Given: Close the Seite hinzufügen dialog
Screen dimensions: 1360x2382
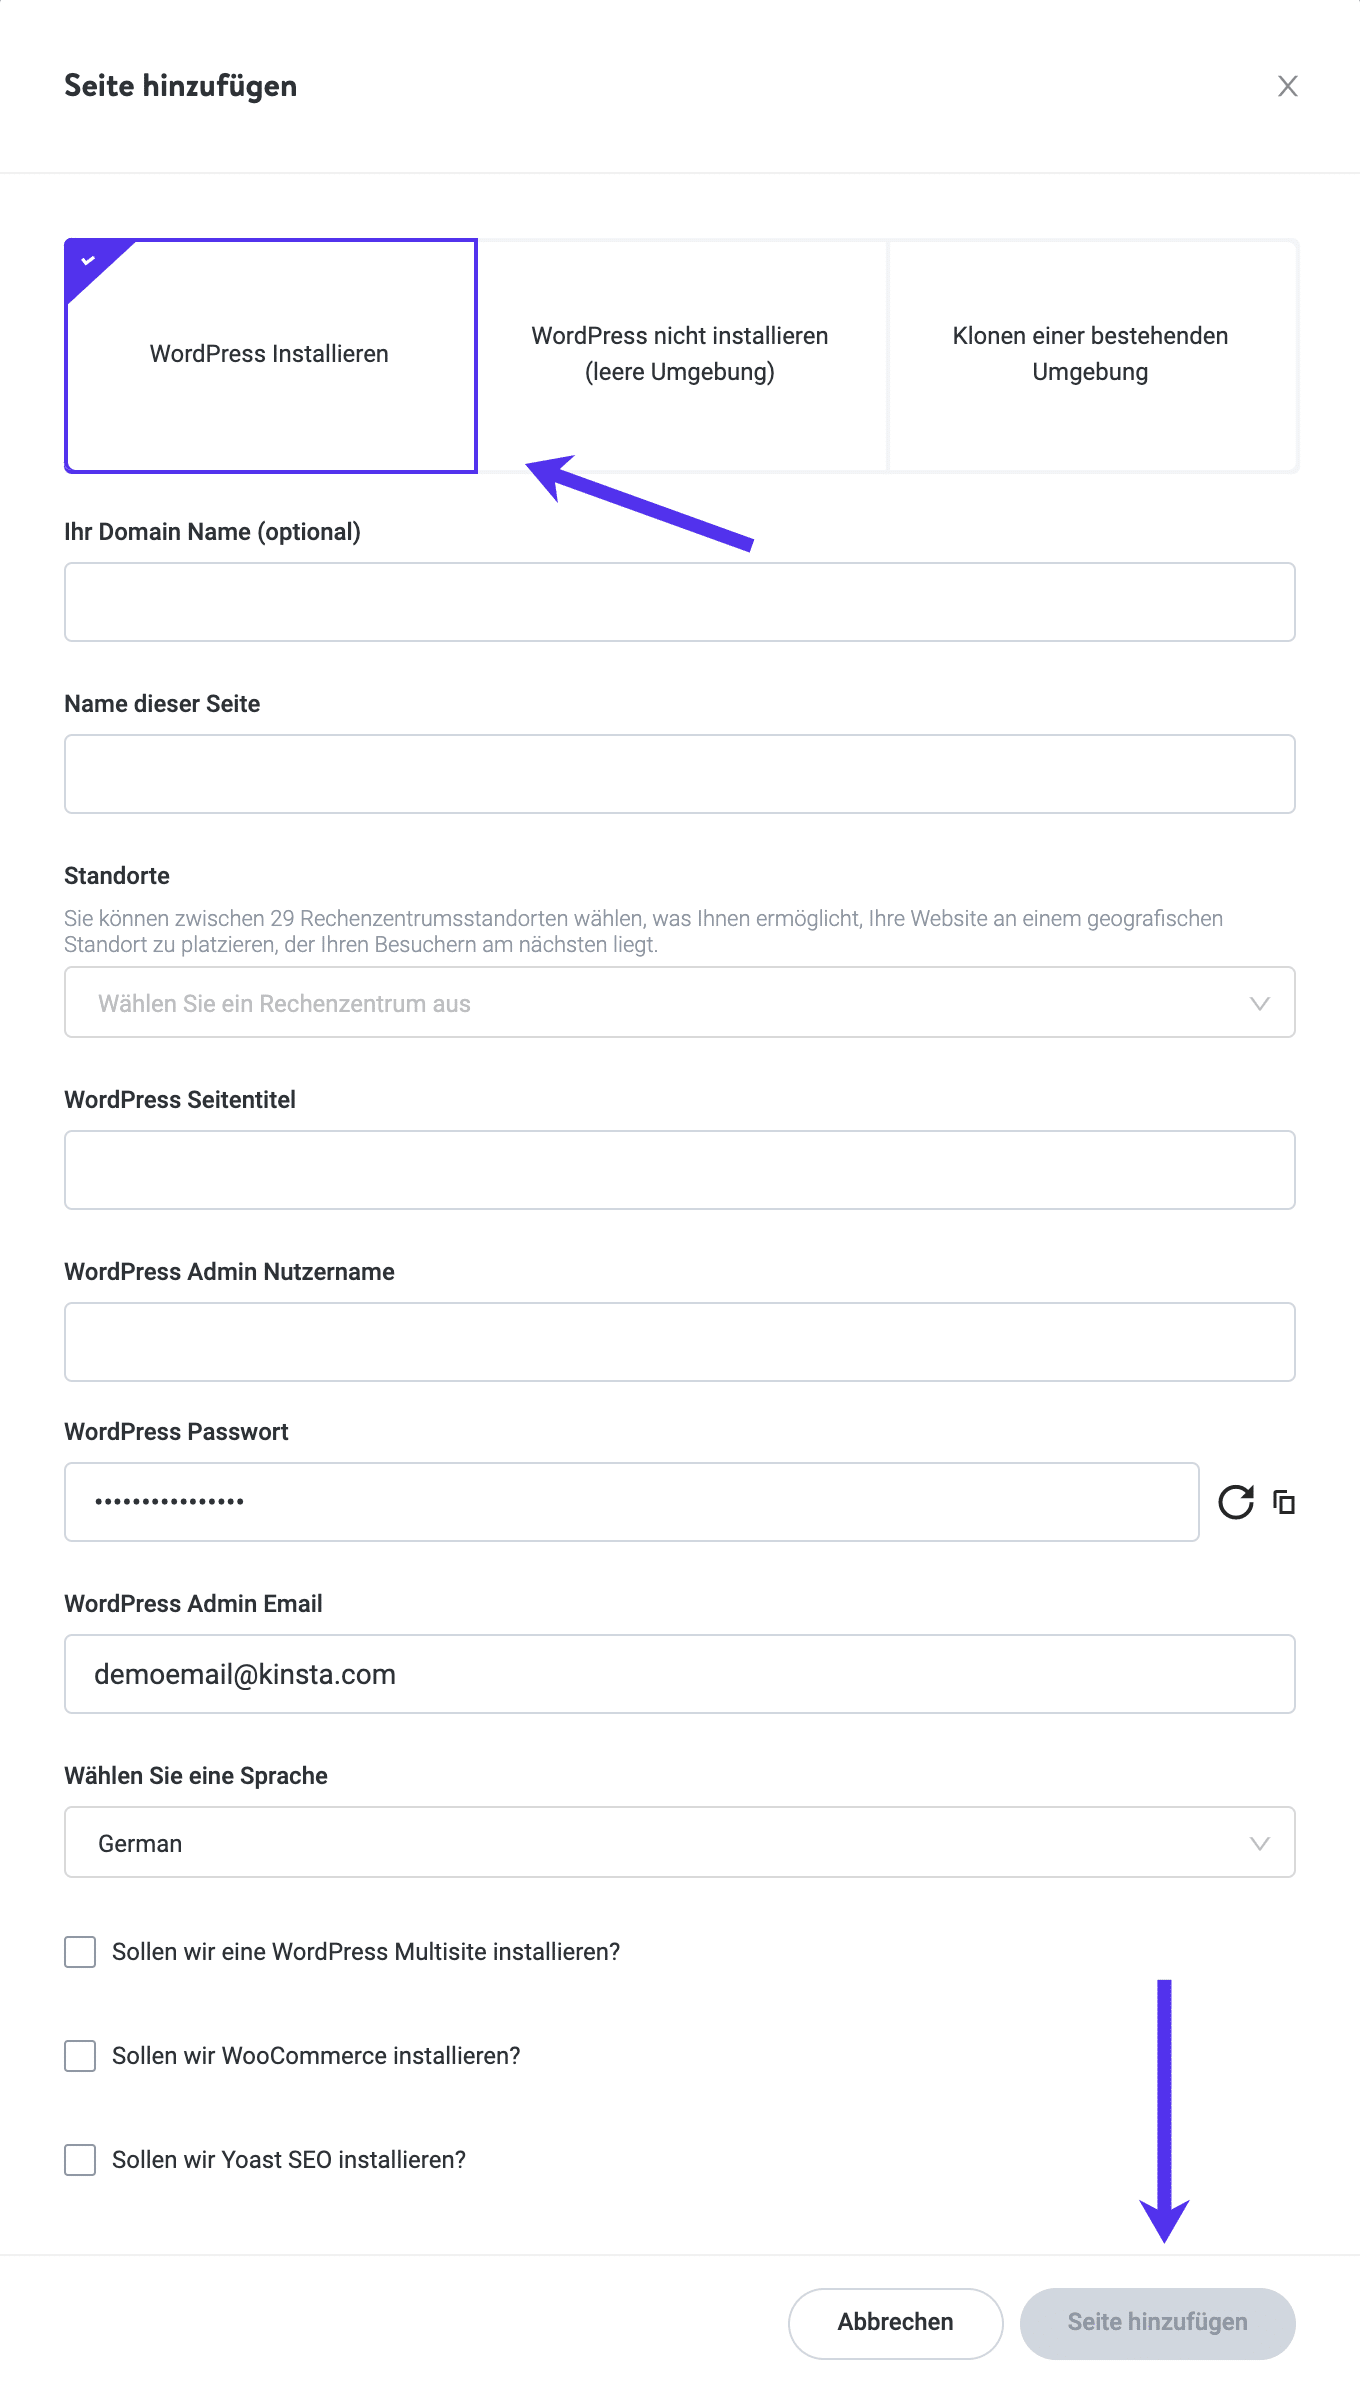Looking at the screenshot, I should tap(1288, 86).
